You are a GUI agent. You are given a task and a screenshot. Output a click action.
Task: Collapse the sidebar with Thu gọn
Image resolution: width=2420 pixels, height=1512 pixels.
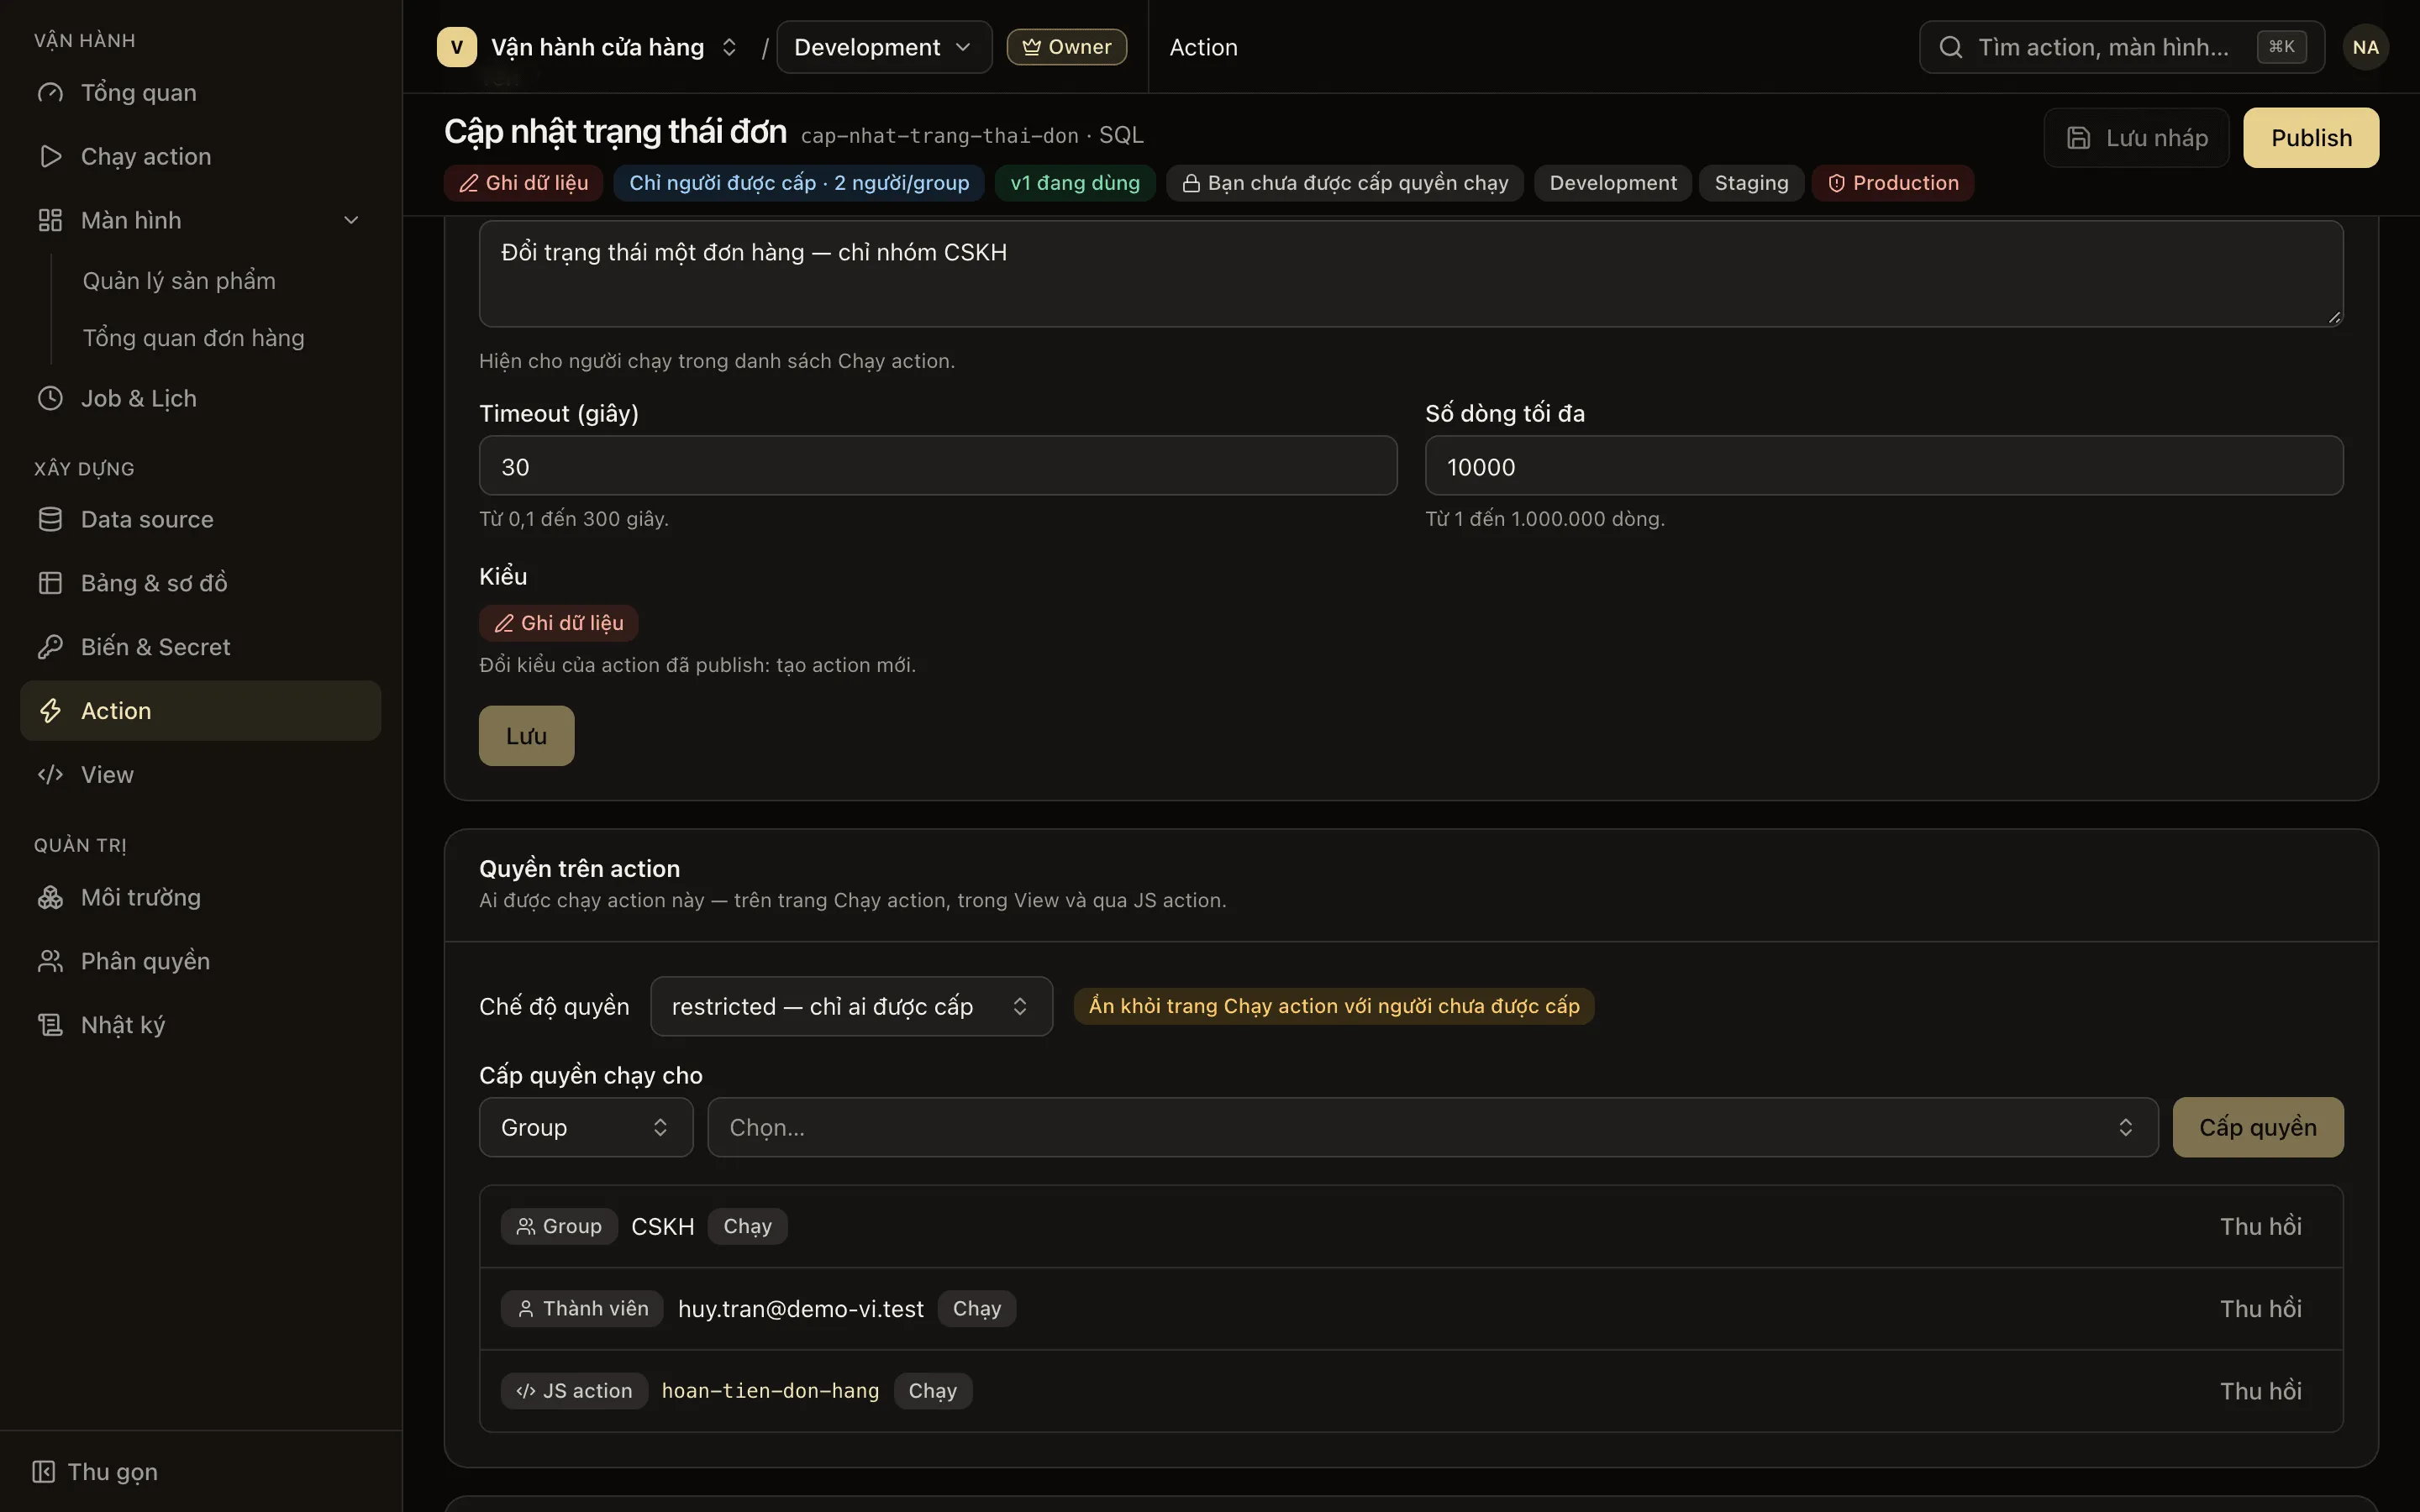(95, 1471)
